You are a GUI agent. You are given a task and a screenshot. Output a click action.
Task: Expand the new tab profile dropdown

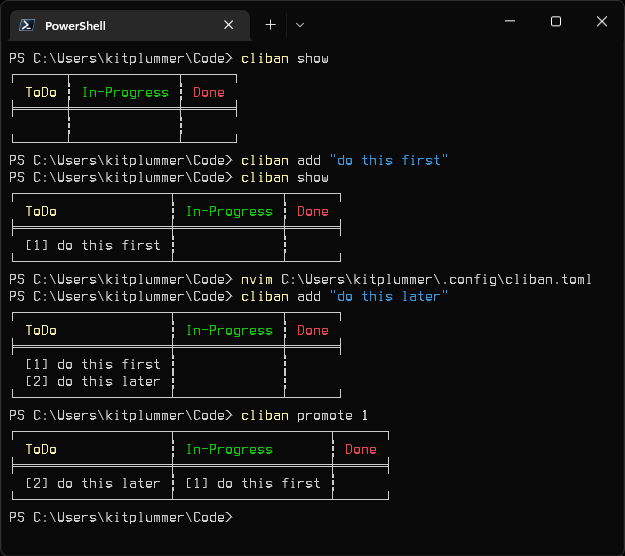coord(300,25)
